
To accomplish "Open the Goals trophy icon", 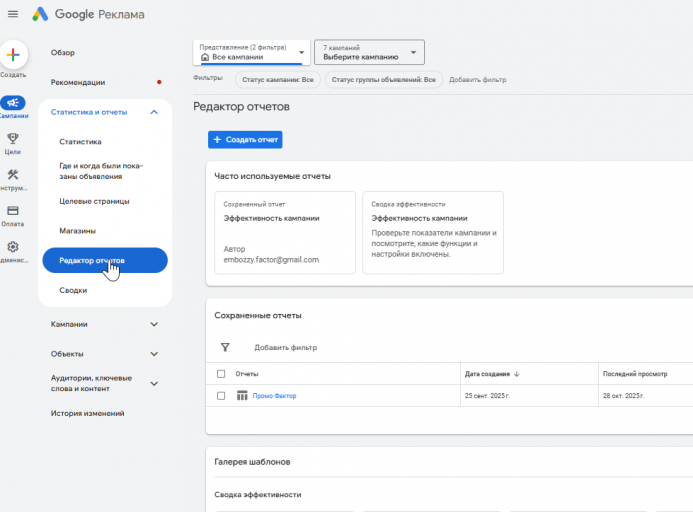I will click(13, 139).
